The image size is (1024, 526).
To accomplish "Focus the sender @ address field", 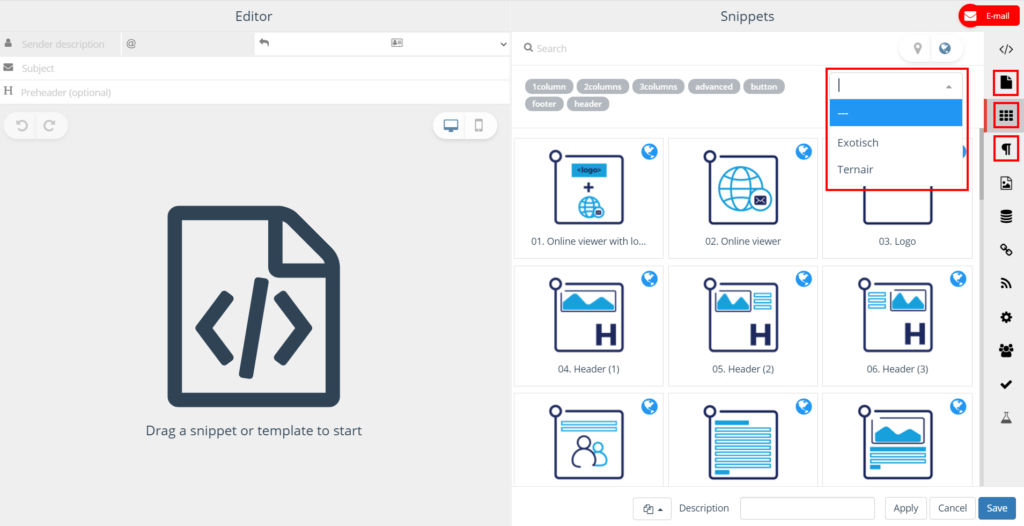I will click(x=188, y=44).
